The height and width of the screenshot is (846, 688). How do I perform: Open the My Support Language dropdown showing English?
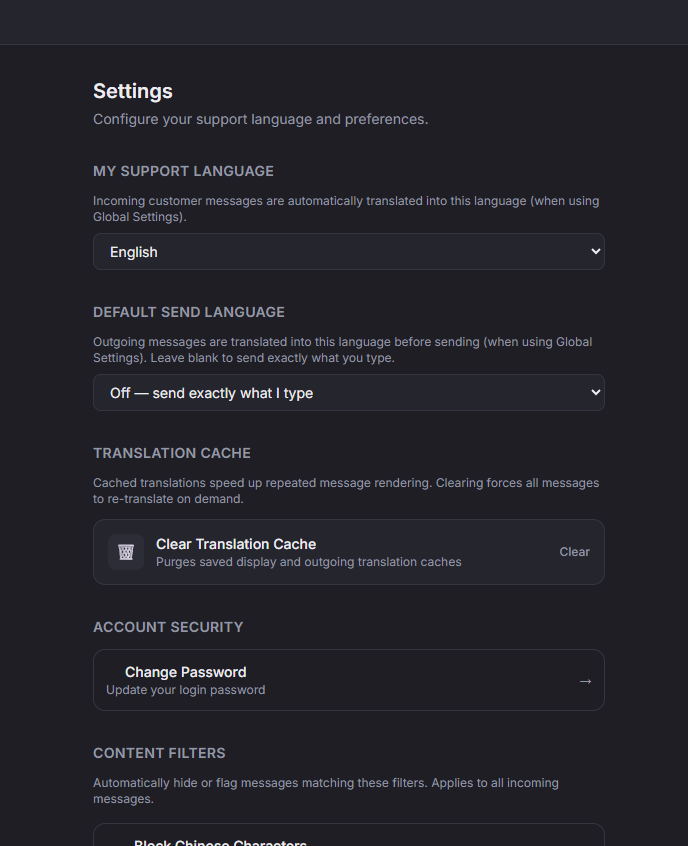pyautogui.click(x=349, y=251)
